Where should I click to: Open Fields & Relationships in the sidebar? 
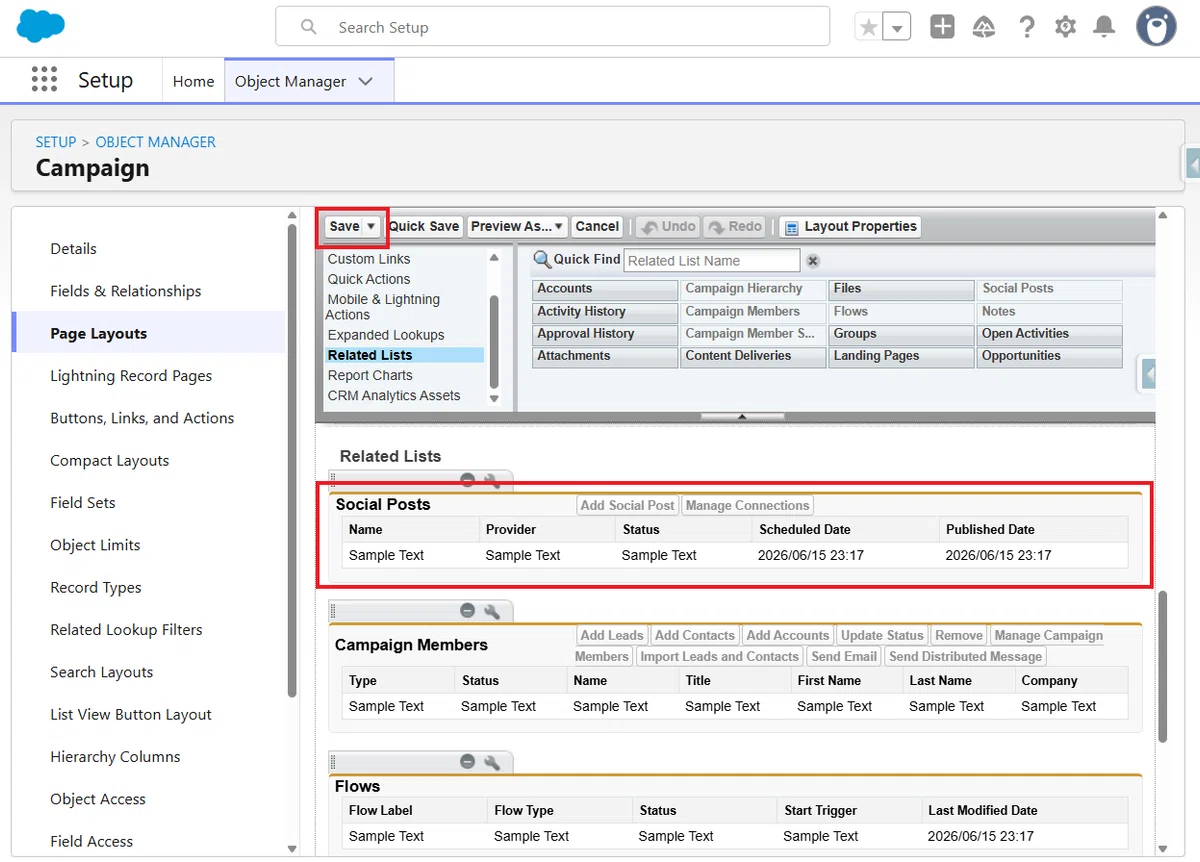click(126, 291)
